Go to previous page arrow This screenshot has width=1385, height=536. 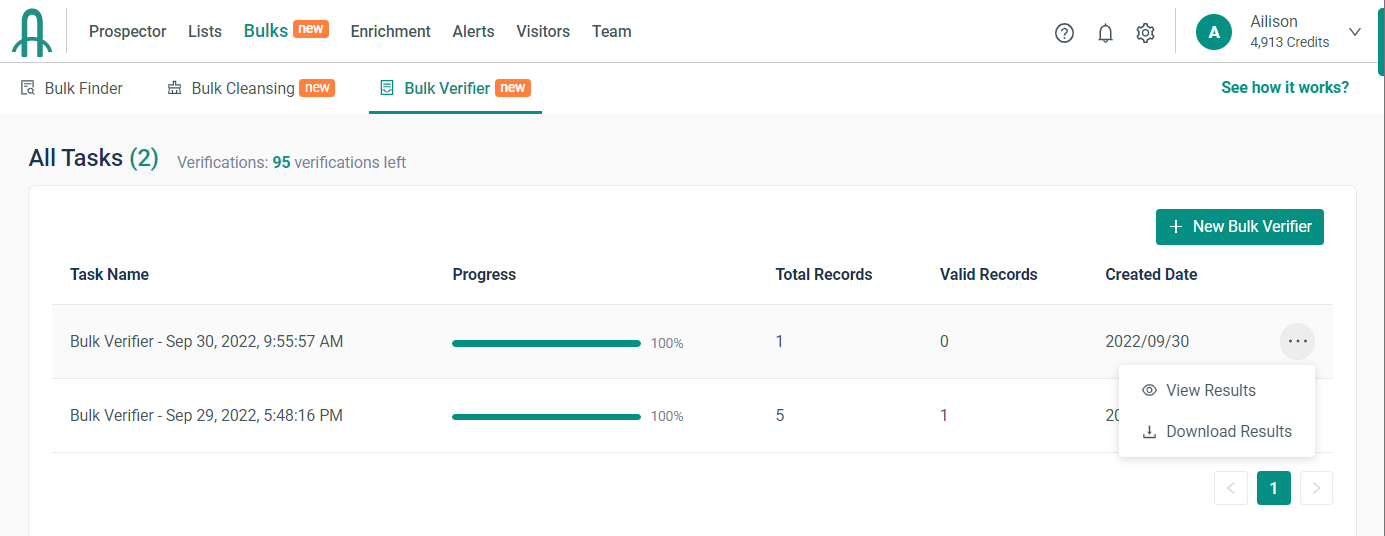(x=1230, y=488)
